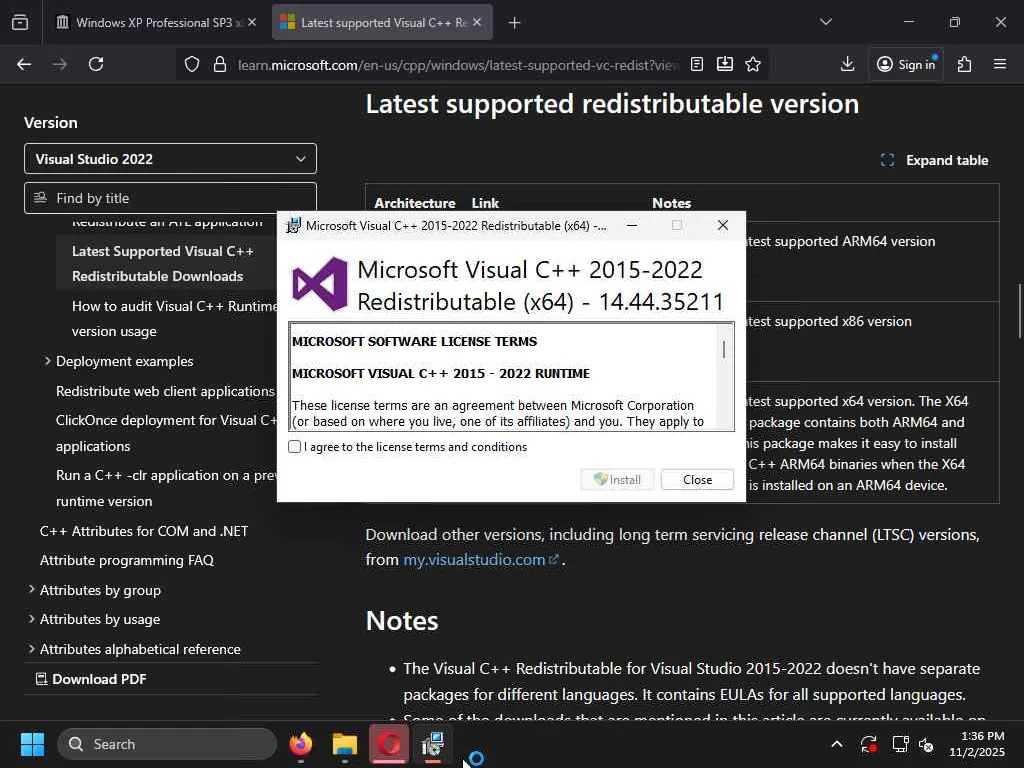Click Download PDF in sidebar
The image size is (1024, 768).
click(x=91, y=679)
